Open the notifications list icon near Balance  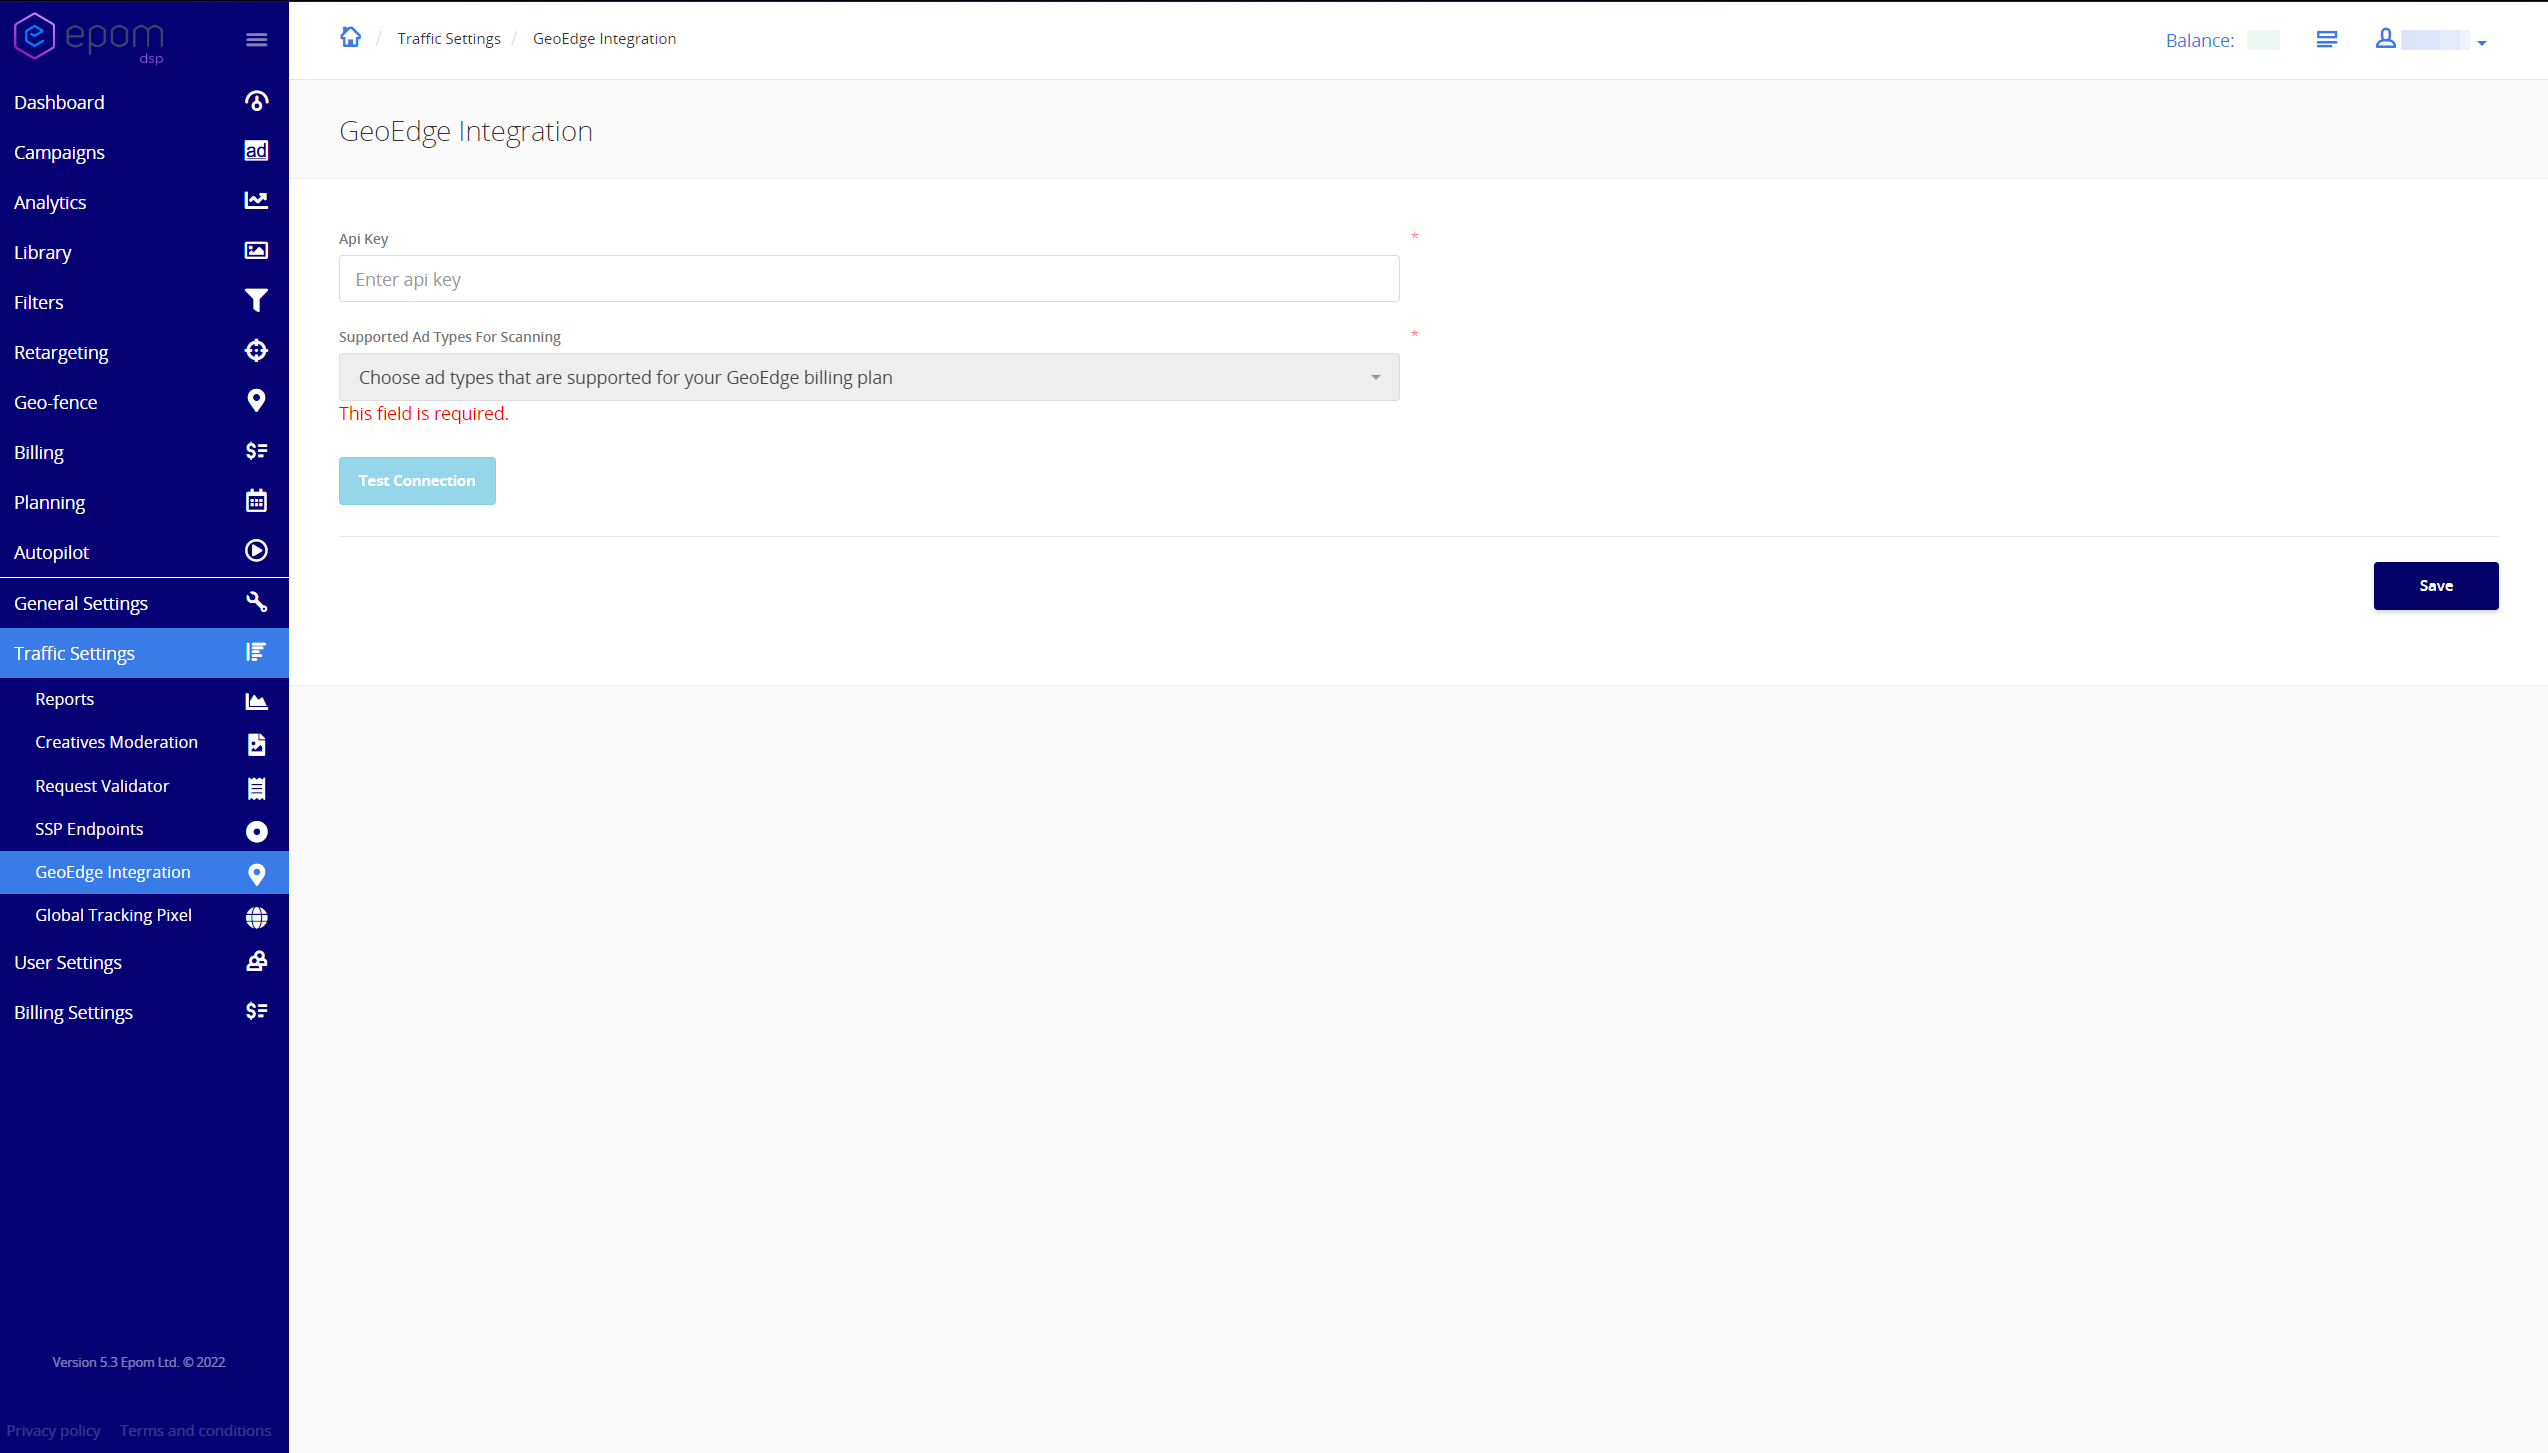tap(2326, 40)
